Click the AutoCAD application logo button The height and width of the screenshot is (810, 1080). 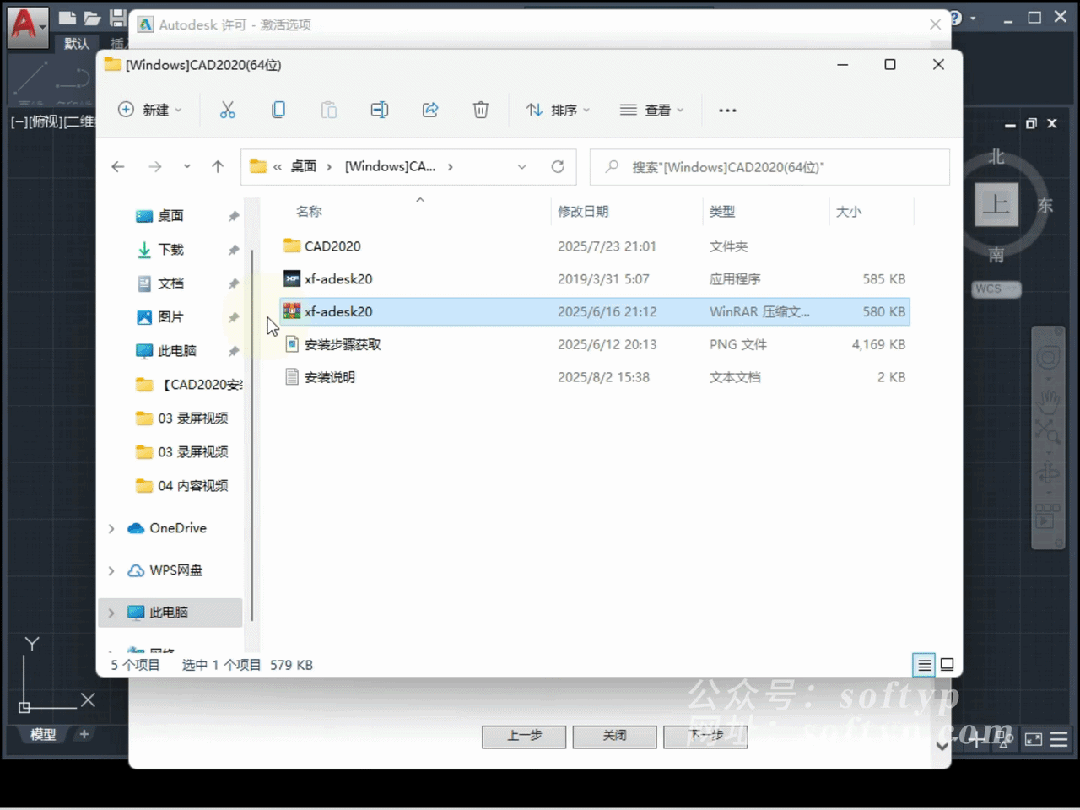click(28, 26)
